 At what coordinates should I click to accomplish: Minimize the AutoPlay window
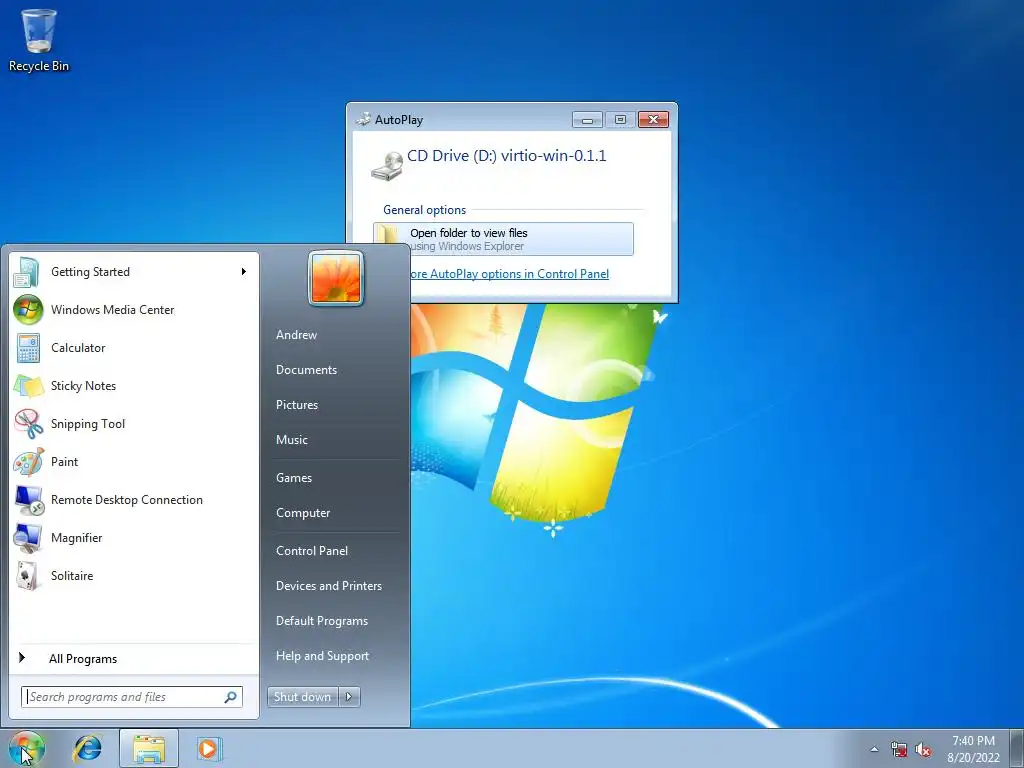pyautogui.click(x=587, y=120)
